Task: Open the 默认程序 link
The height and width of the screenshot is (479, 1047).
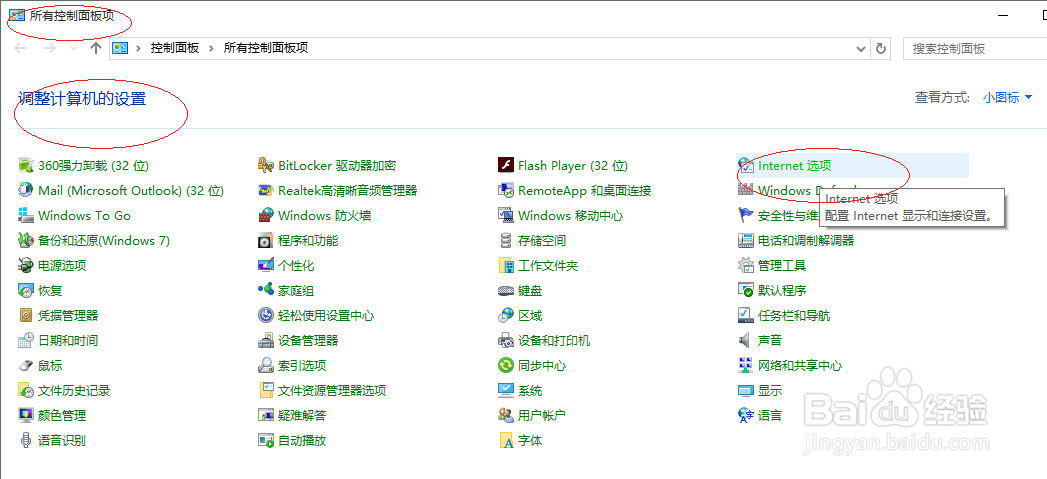Action: [x=782, y=291]
